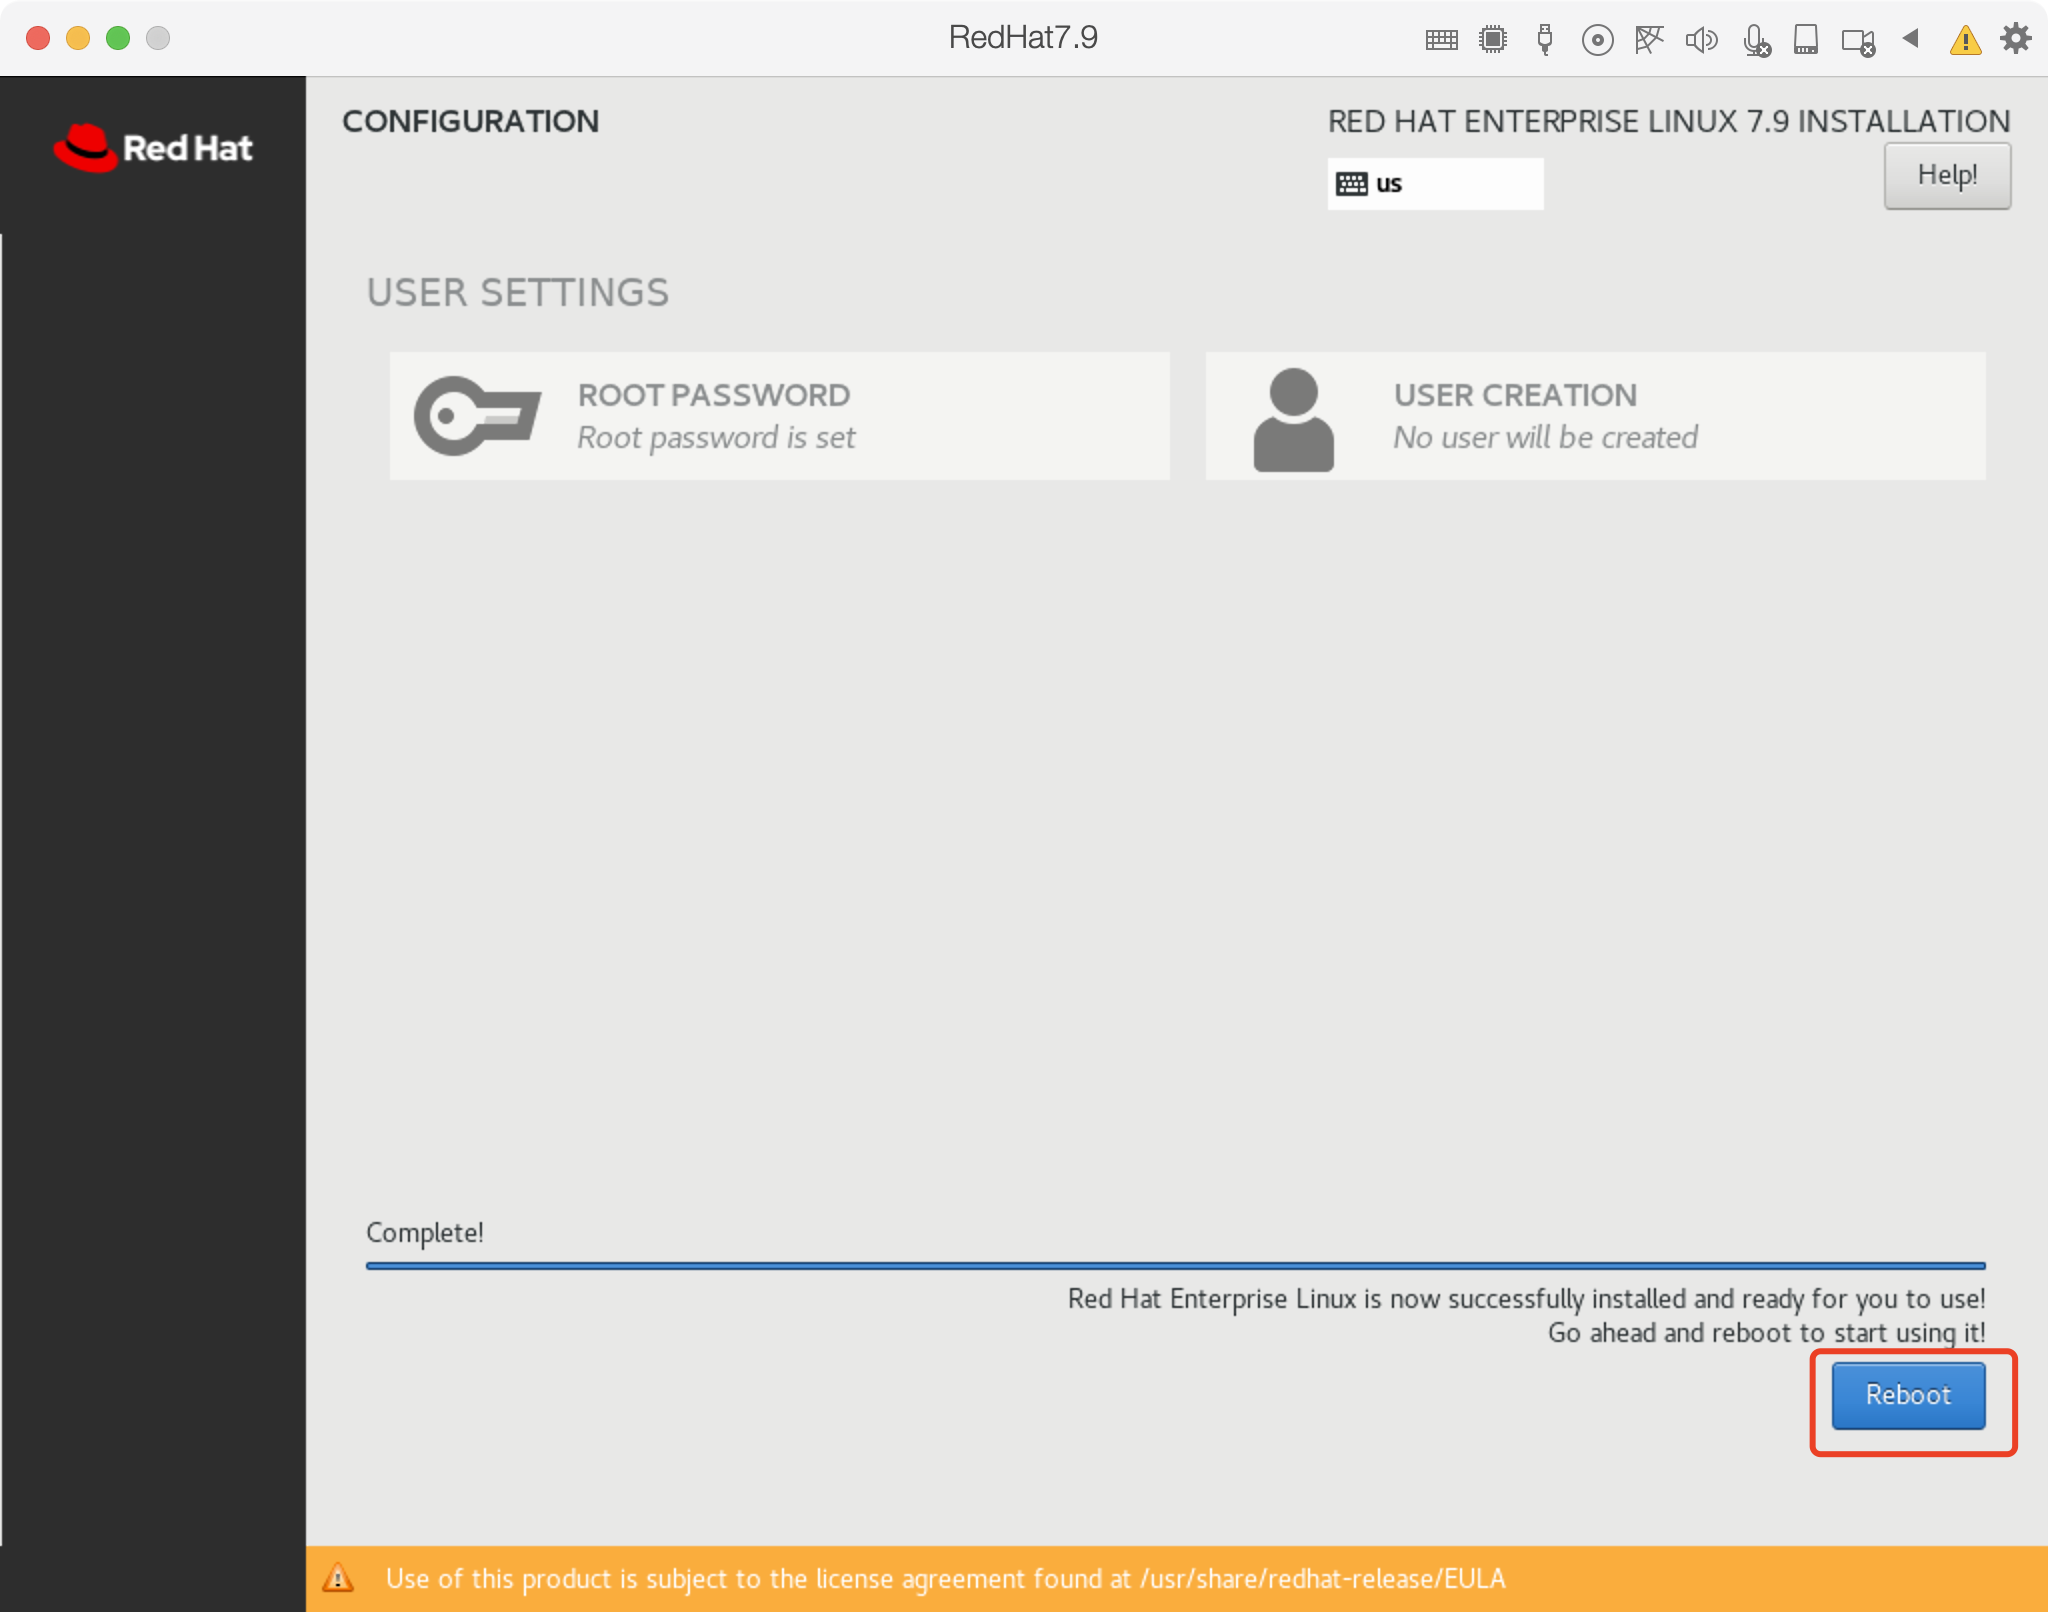Toggle the disabled camera icon
Screen dimensions: 2048x1612
pyautogui.click(x=1858, y=42)
